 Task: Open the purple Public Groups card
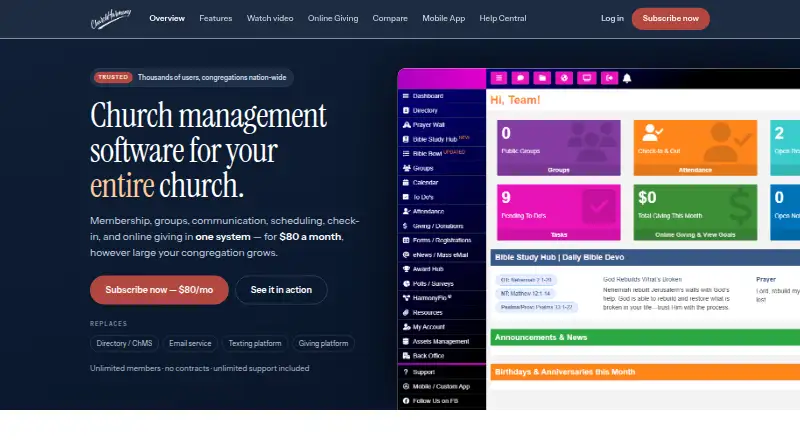tap(559, 148)
